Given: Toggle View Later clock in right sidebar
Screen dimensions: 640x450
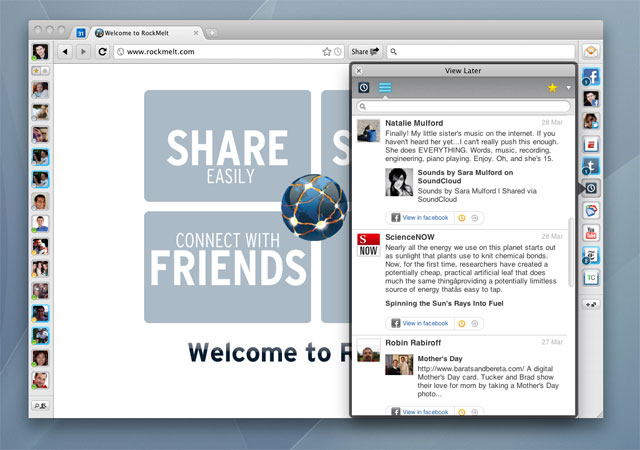Looking at the screenshot, I should click(x=591, y=188).
